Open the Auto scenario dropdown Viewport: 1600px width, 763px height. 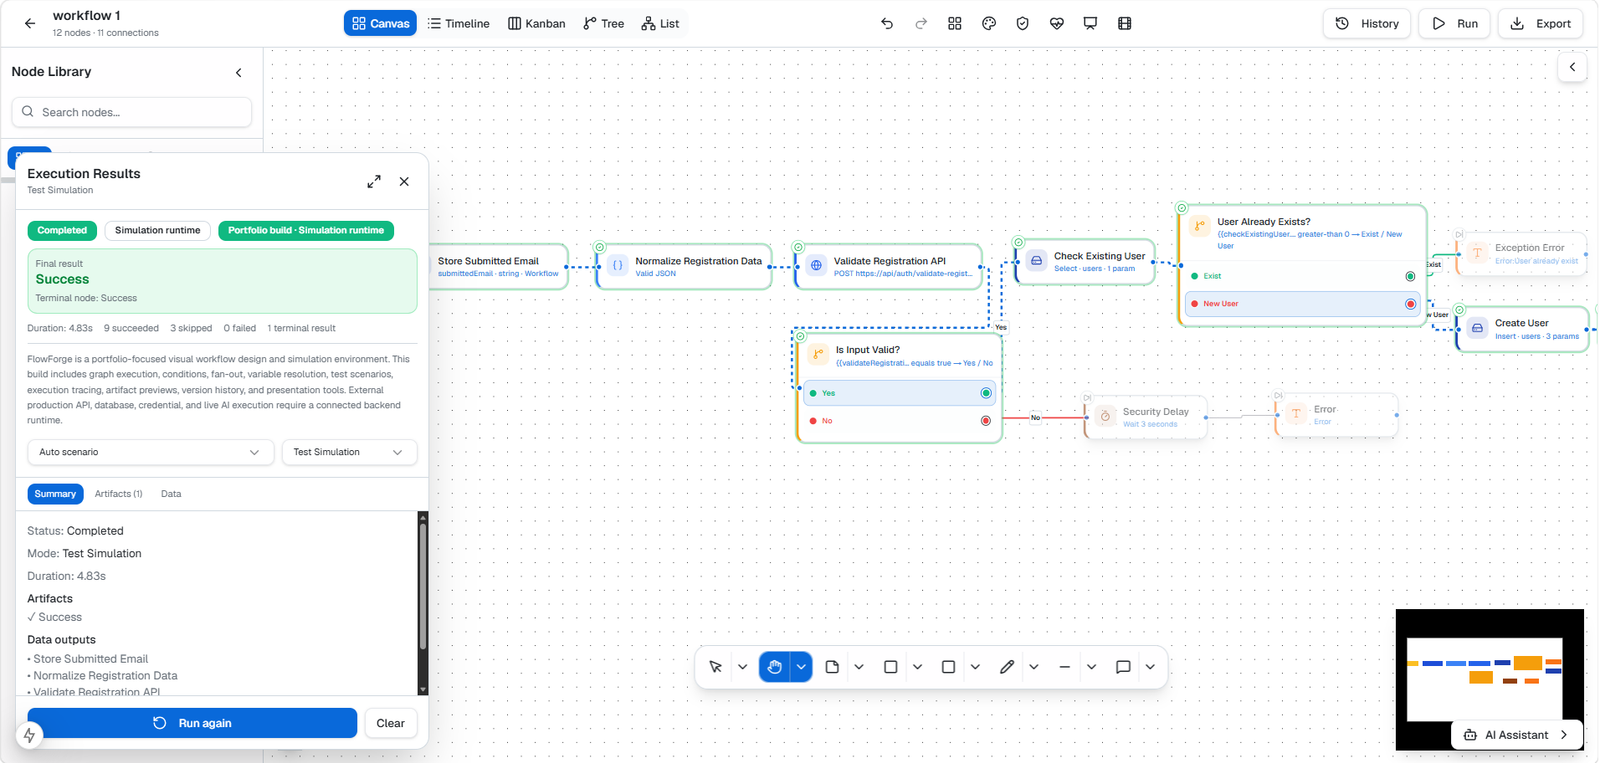coord(149,452)
